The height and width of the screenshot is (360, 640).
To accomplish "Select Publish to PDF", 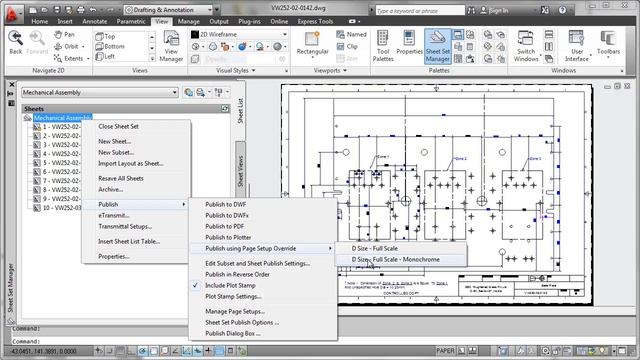I will (x=224, y=226).
